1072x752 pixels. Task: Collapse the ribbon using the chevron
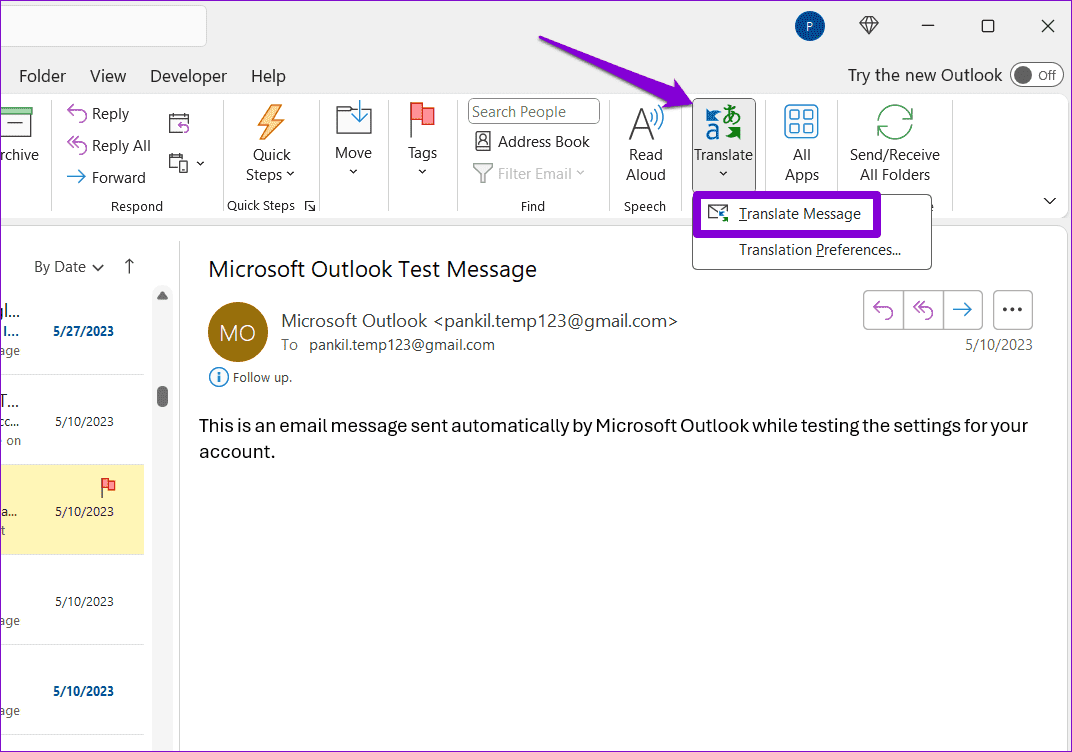coord(1049,201)
